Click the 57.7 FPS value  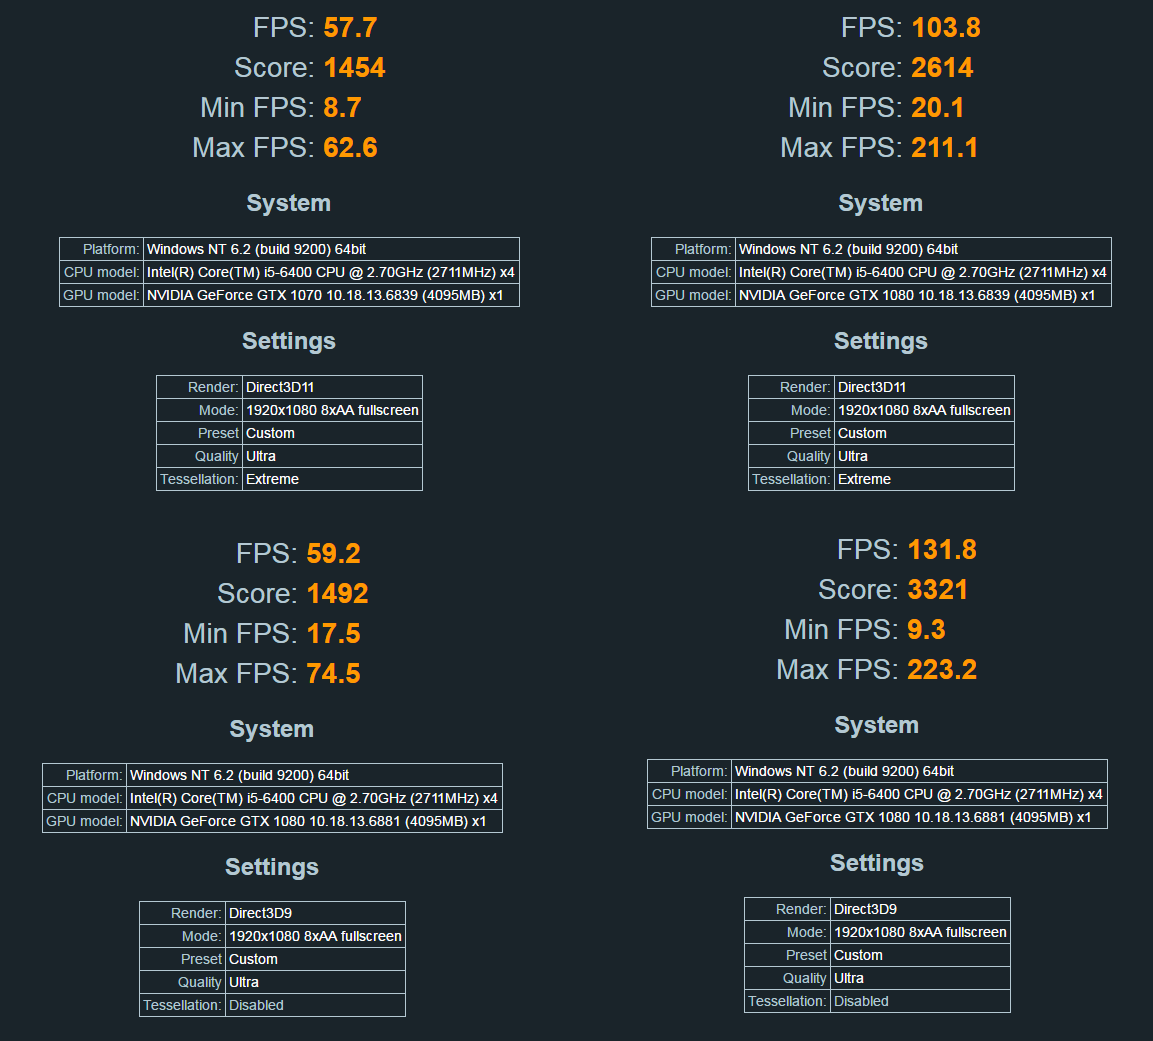350,28
